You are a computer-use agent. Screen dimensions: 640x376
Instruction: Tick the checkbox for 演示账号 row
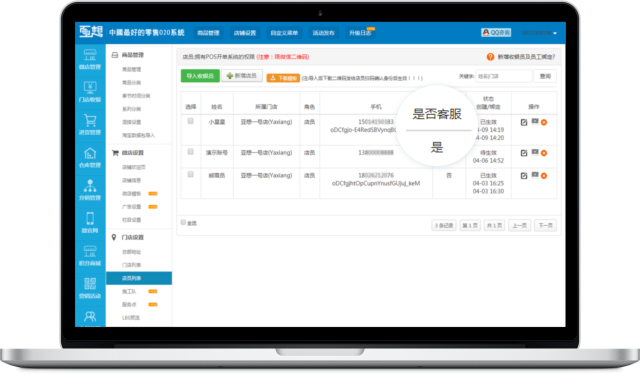click(x=191, y=151)
